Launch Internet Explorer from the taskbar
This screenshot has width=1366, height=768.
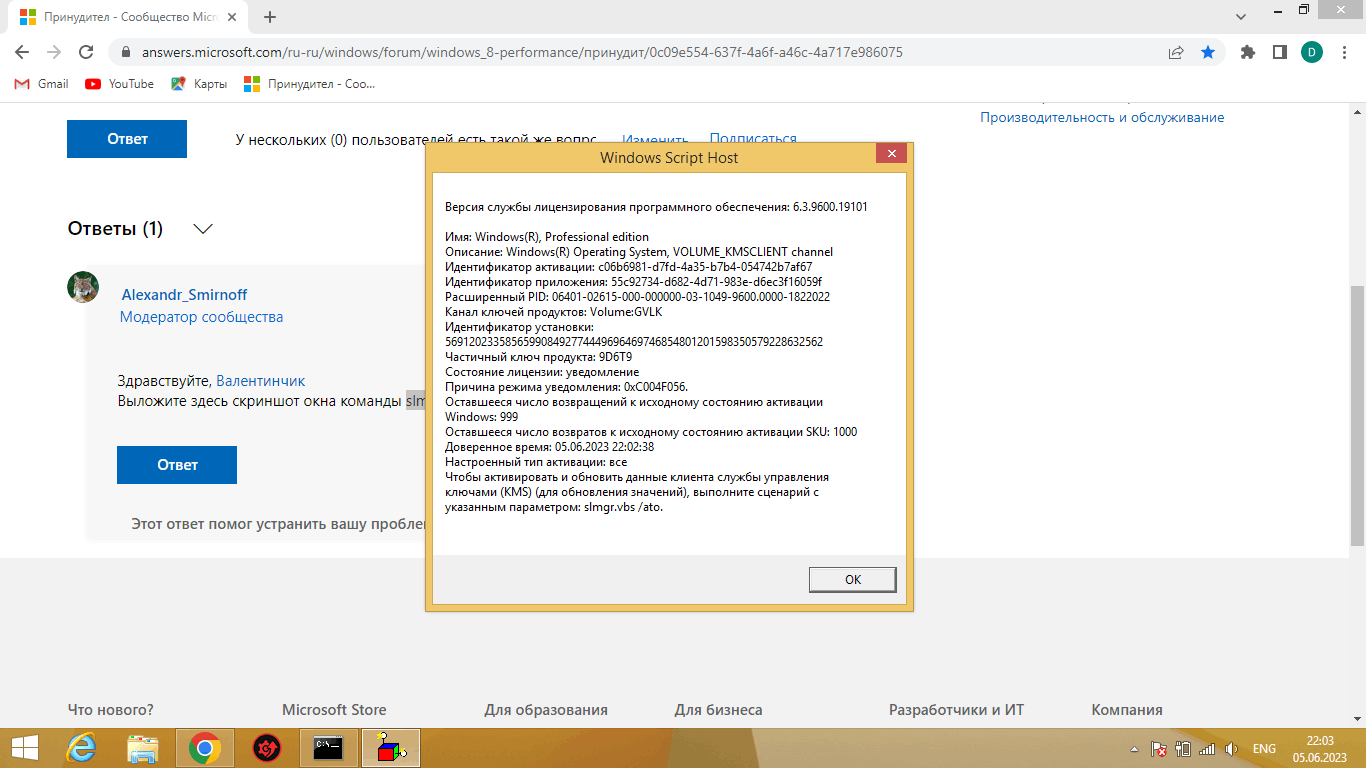point(81,747)
